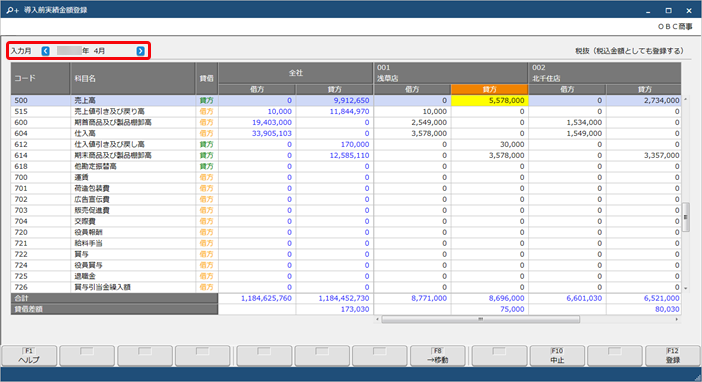702x382 pixels.
Task: Click the F8 →移動 button
Action: (x=437, y=356)
